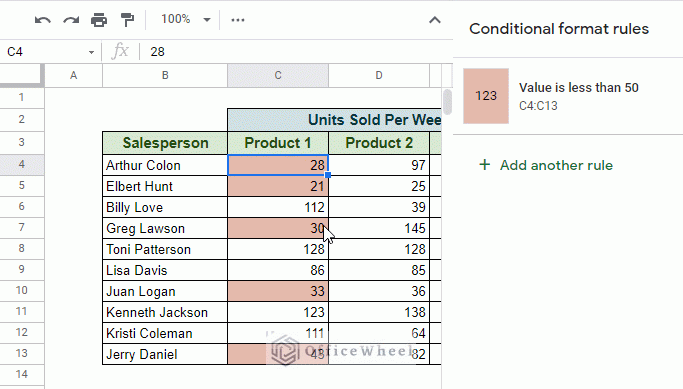Select column B header
The image size is (683, 389).
point(165,75)
